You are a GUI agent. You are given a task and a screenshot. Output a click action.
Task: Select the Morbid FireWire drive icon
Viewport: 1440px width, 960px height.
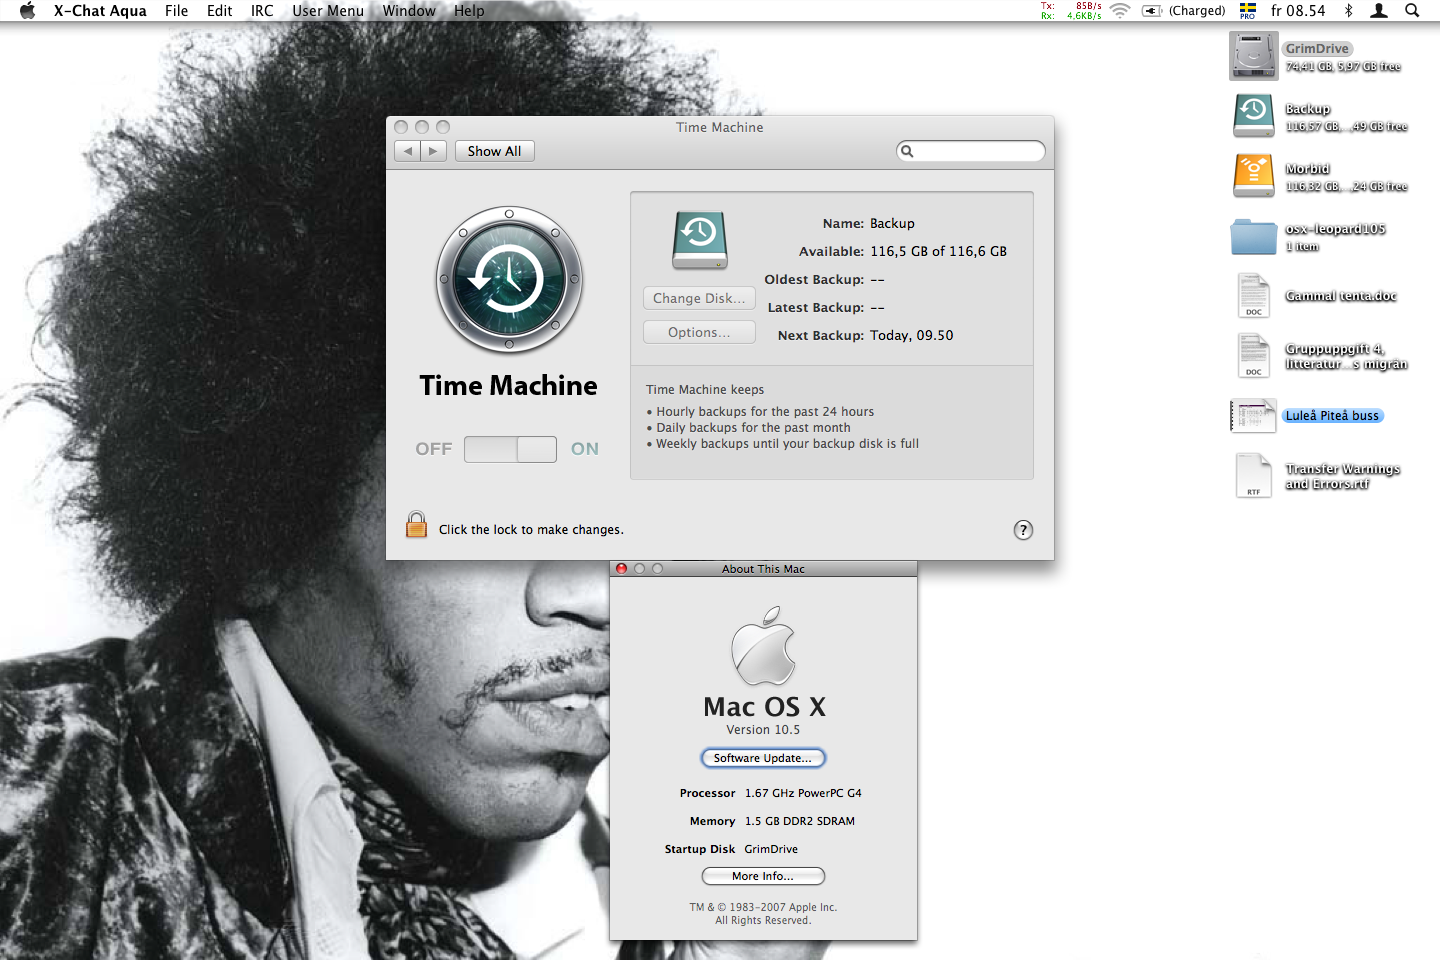(x=1254, y=176)
